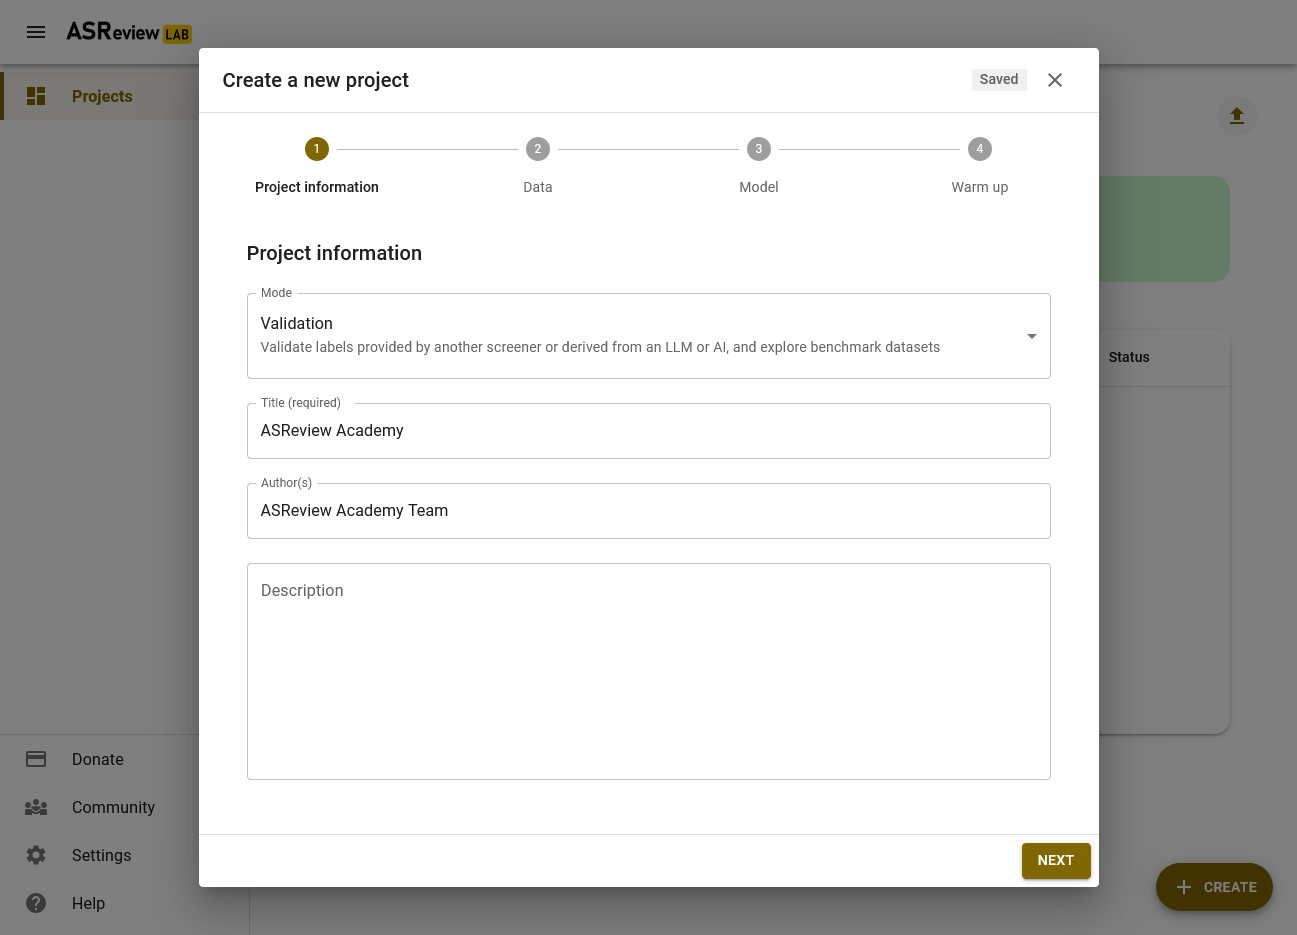
Task: Expand the Mode dropdown arrow
Action: pos(1031,336)
